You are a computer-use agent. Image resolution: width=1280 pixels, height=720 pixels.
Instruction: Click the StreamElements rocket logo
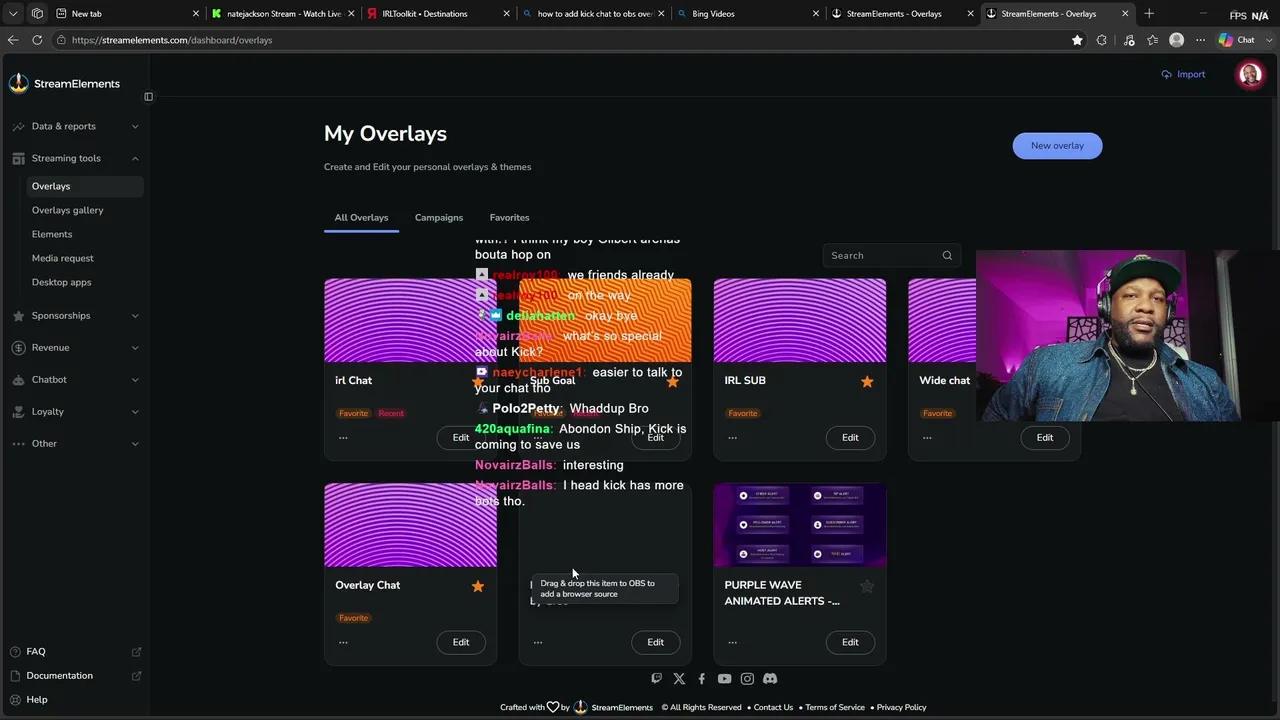(19, 84)
